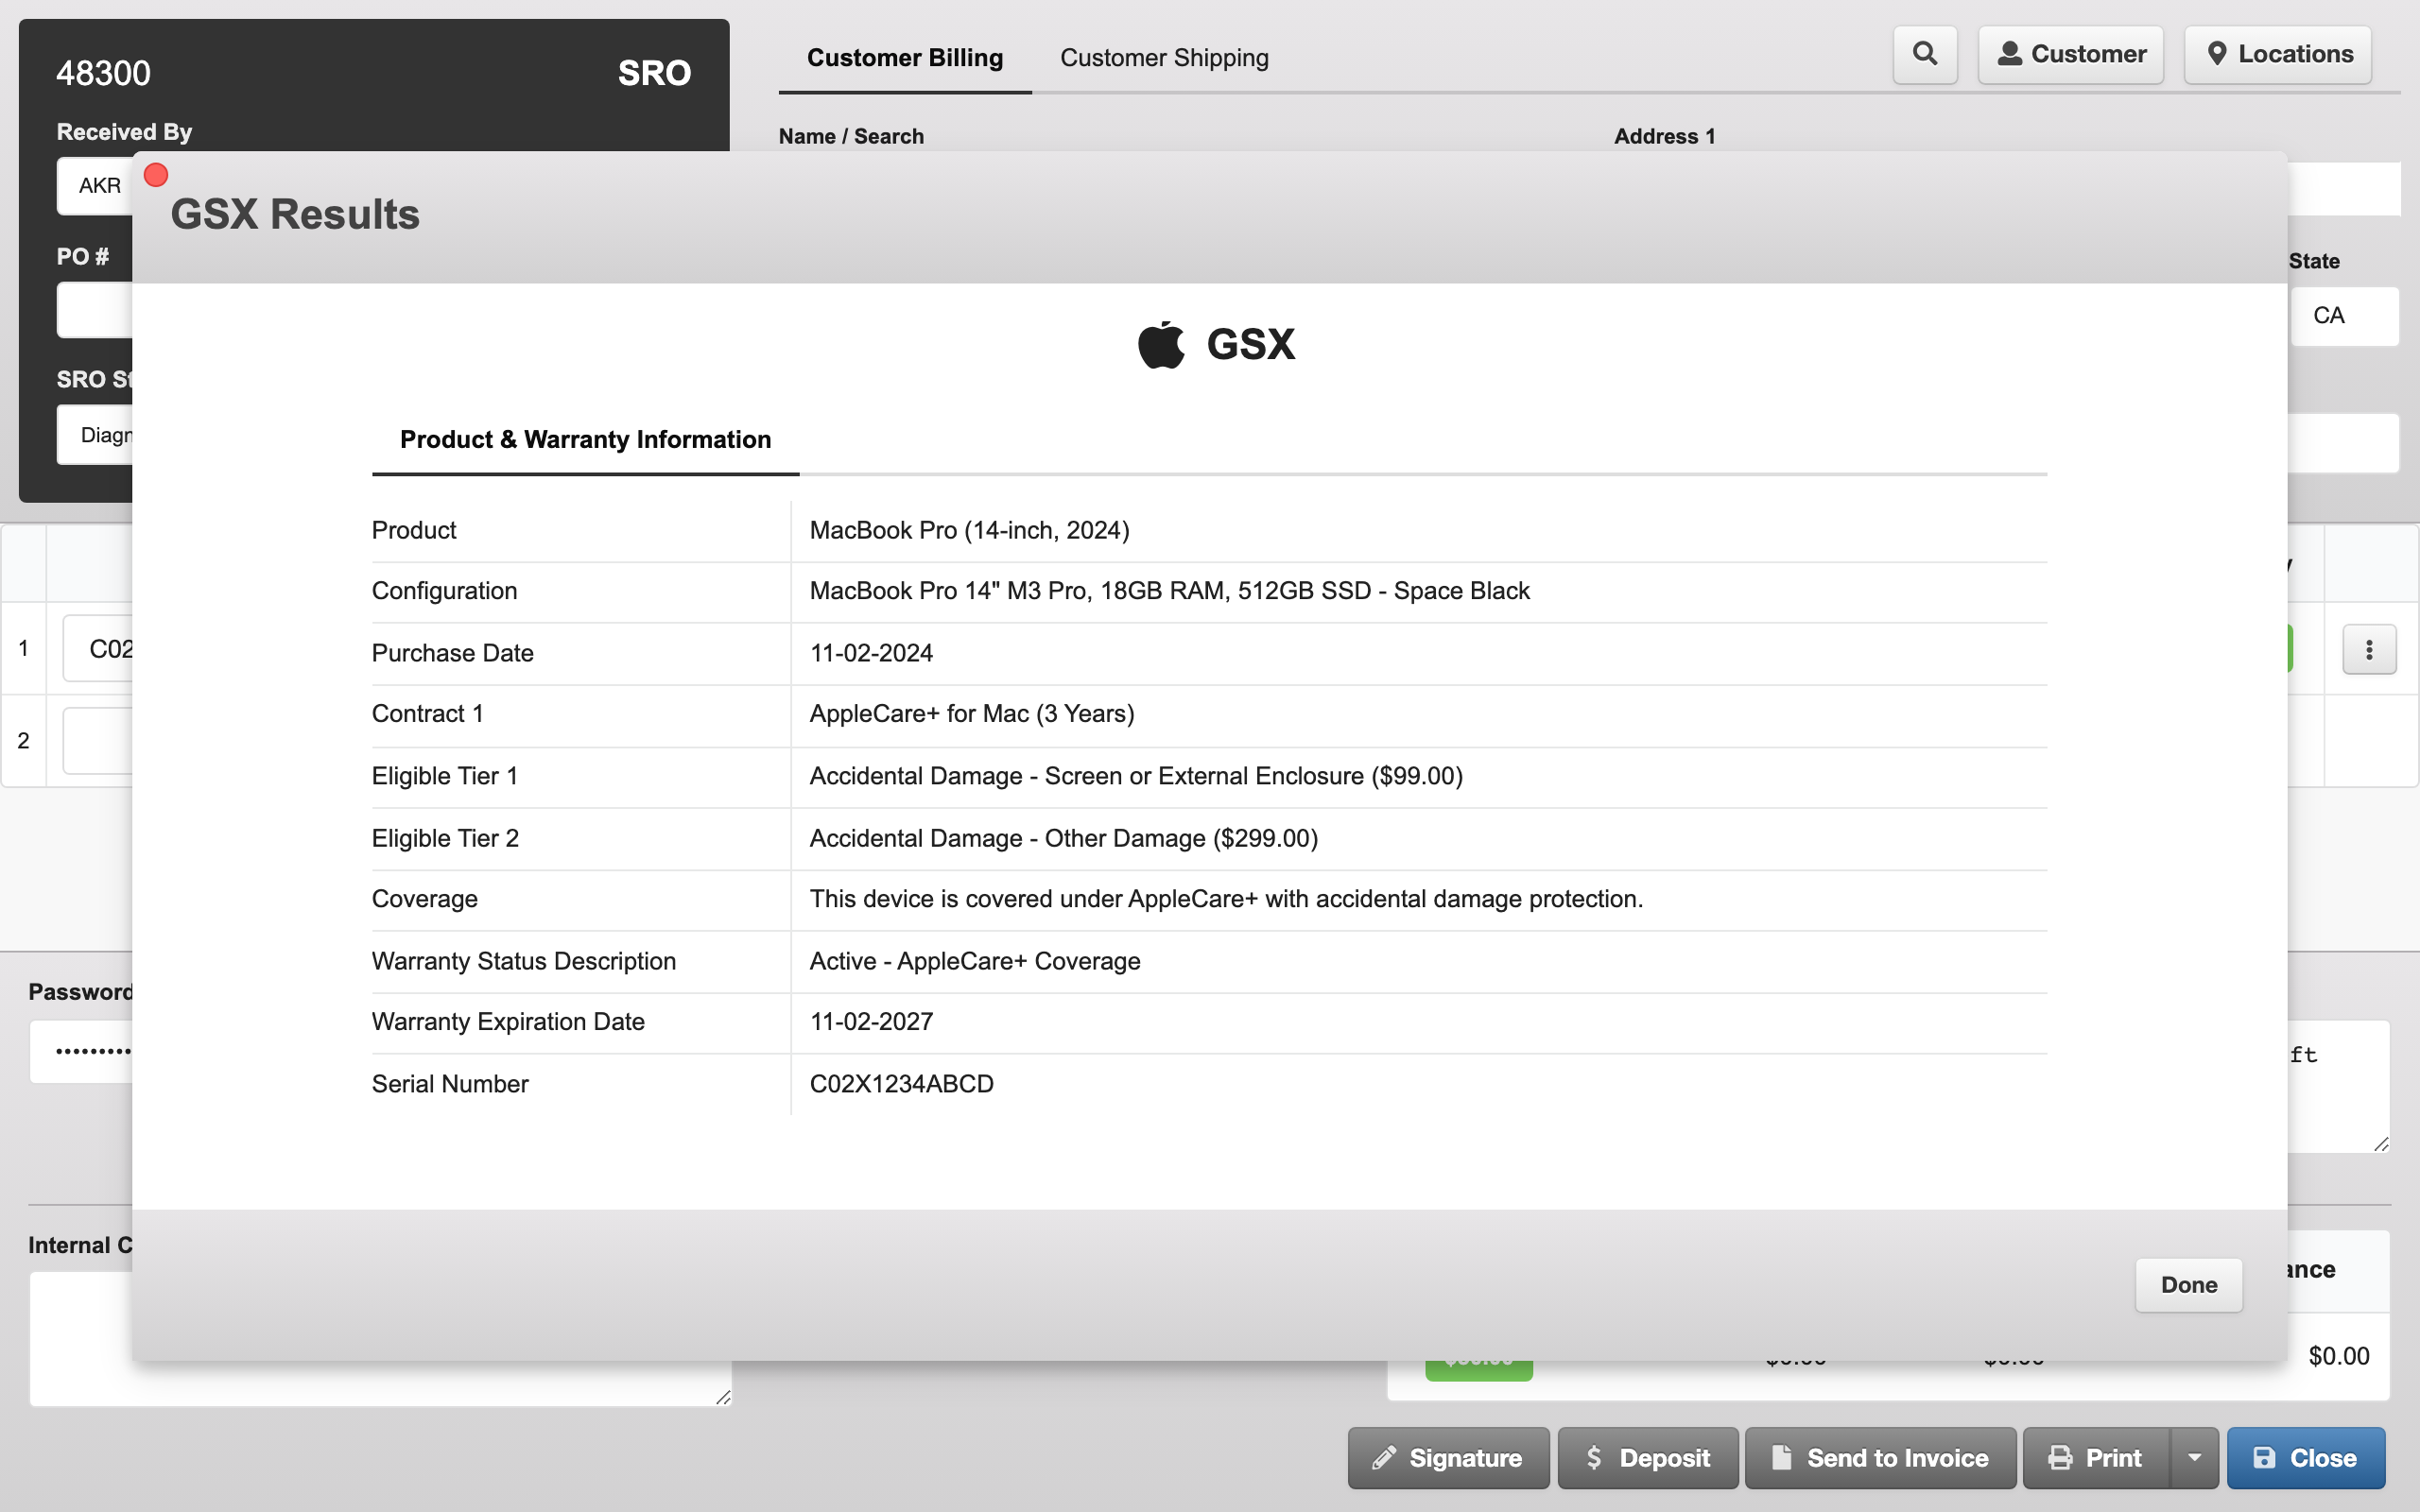Image resolution: width=2420 pixels, height=1512 pixels.
Task: Click the floppy disk icon on Close button
Action: pyautogui.click(x=2264, y=1458)
